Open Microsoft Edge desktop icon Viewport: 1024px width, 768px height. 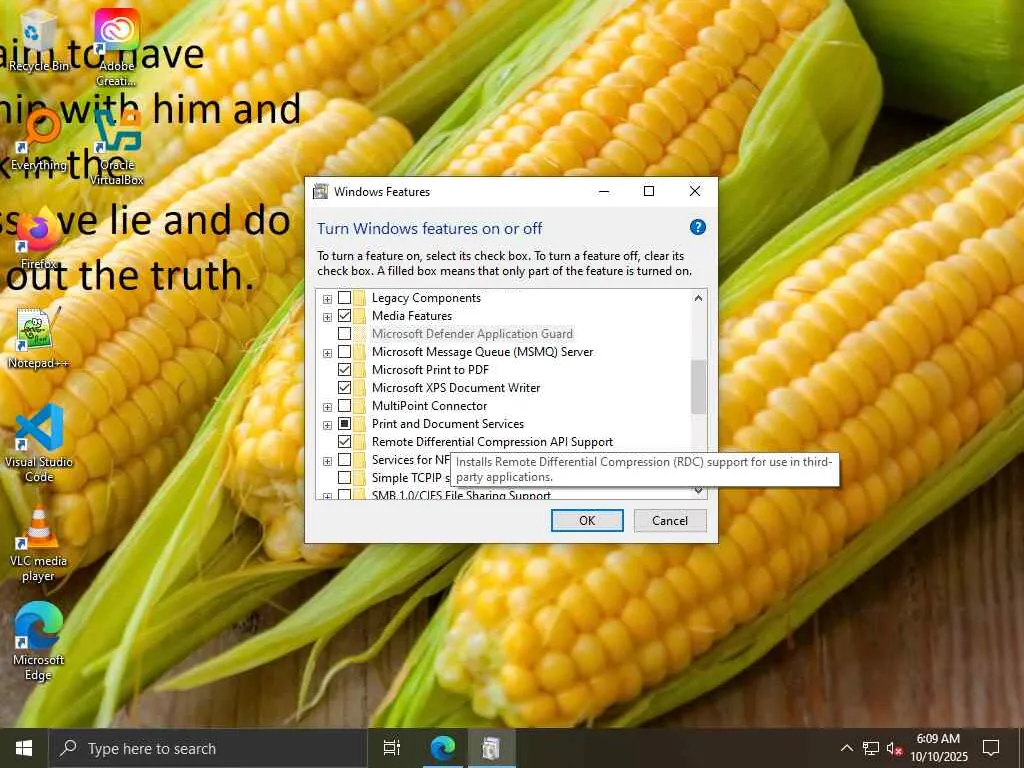tap(39, 641)
